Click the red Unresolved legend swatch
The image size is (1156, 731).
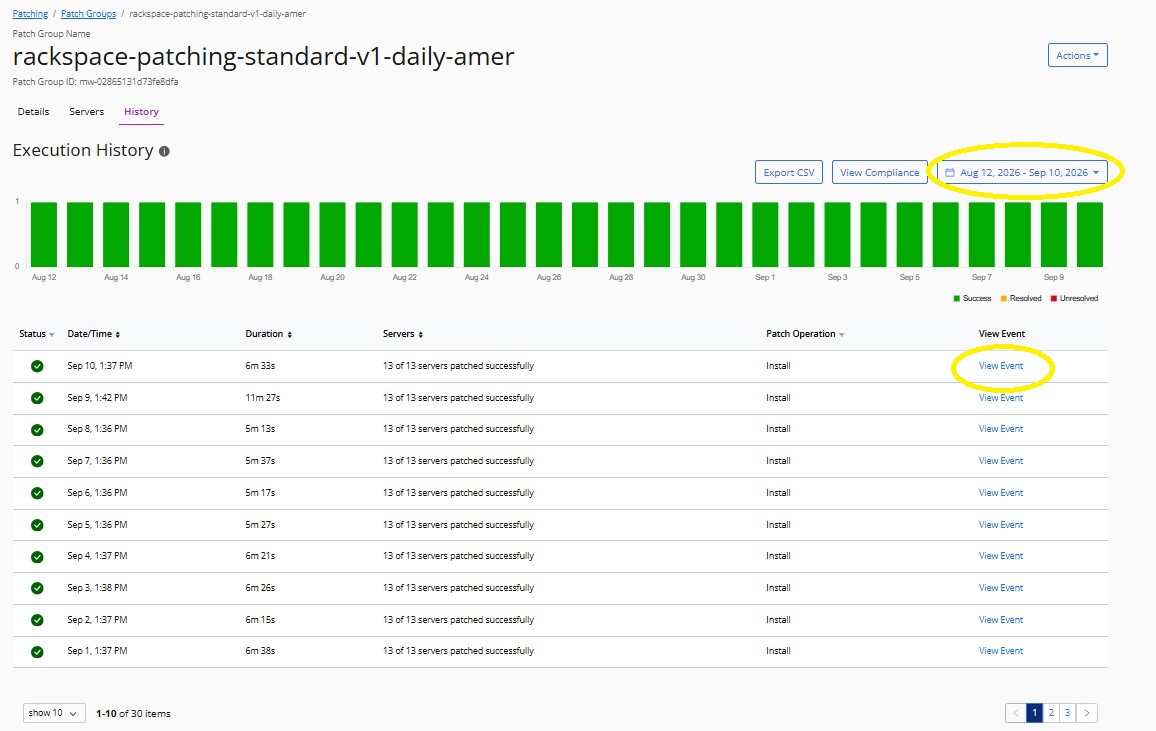pyautogui.click(x=1054, y=298)
